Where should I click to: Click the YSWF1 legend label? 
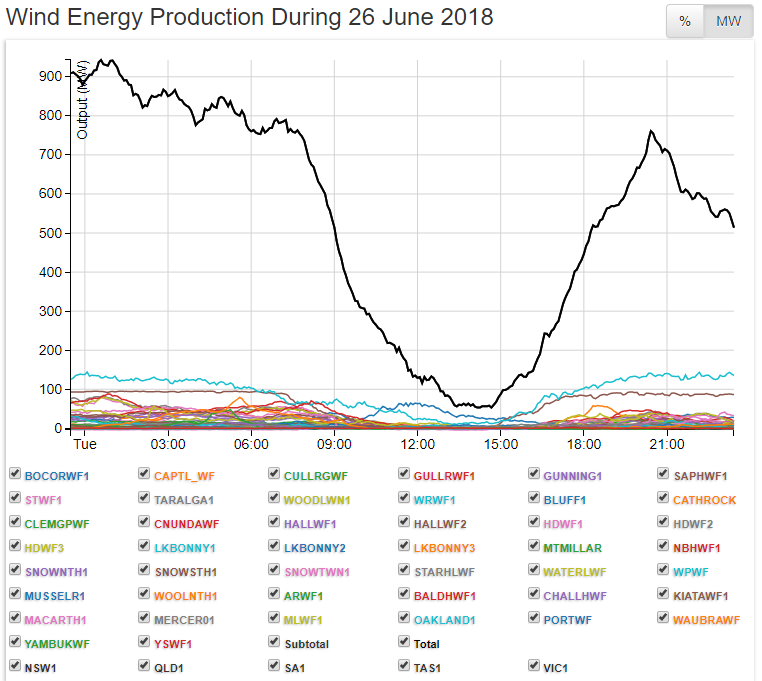(174, 644)
